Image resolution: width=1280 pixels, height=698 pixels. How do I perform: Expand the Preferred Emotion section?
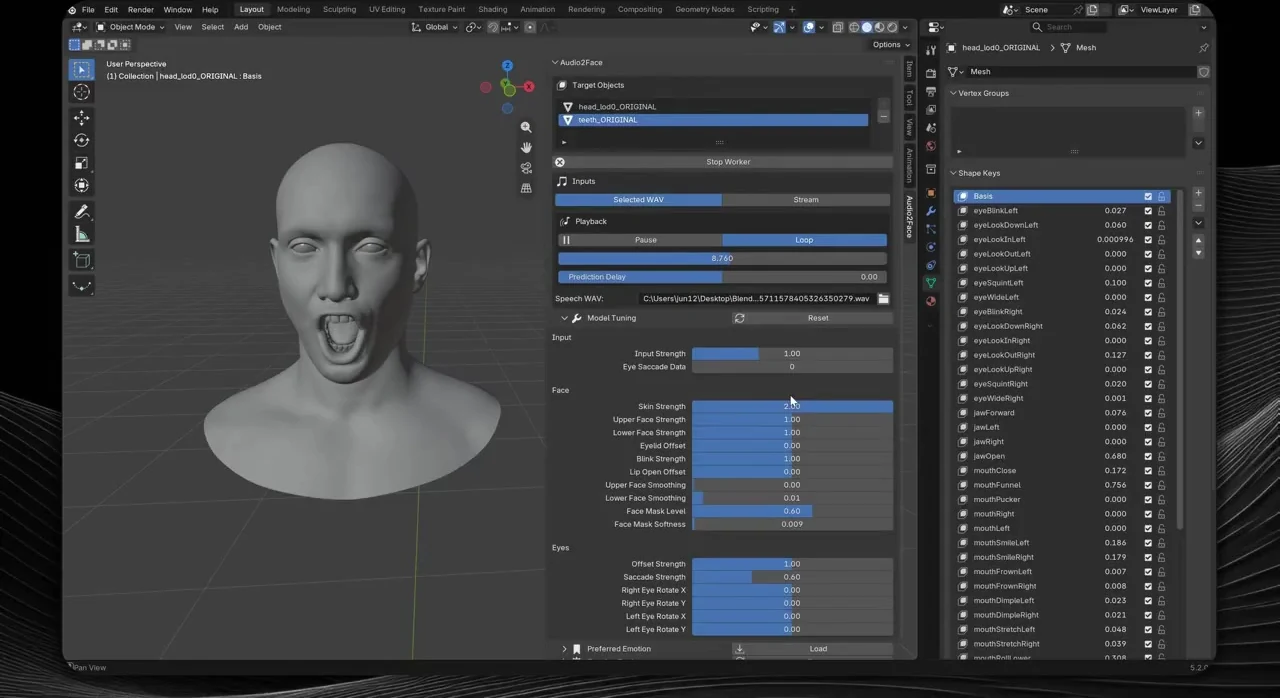click(x=564, y=649)
